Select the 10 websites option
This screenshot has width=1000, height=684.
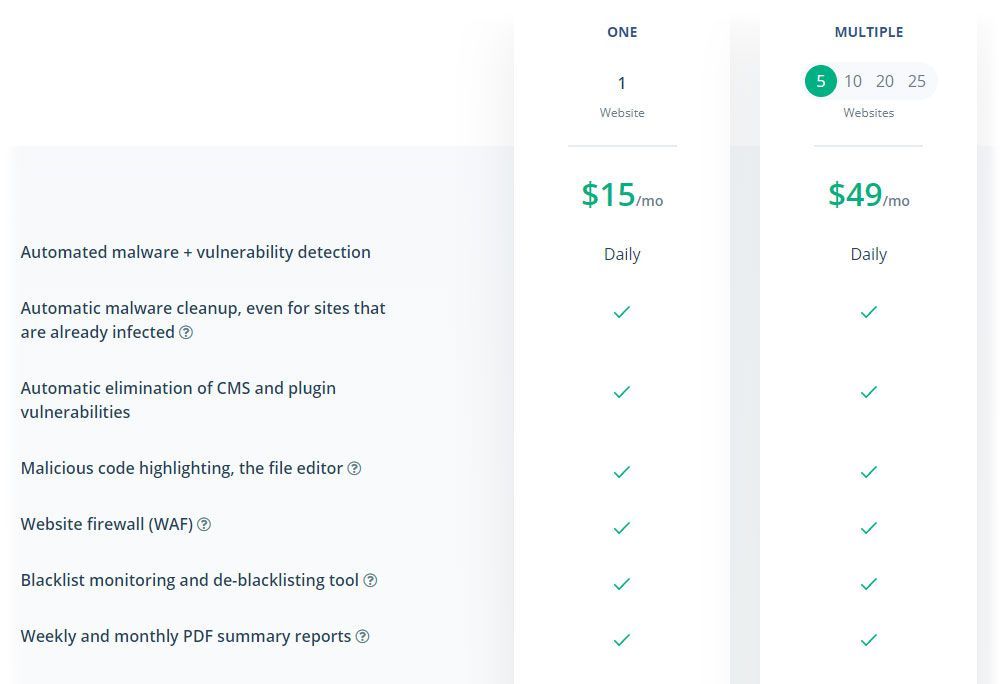853,82
